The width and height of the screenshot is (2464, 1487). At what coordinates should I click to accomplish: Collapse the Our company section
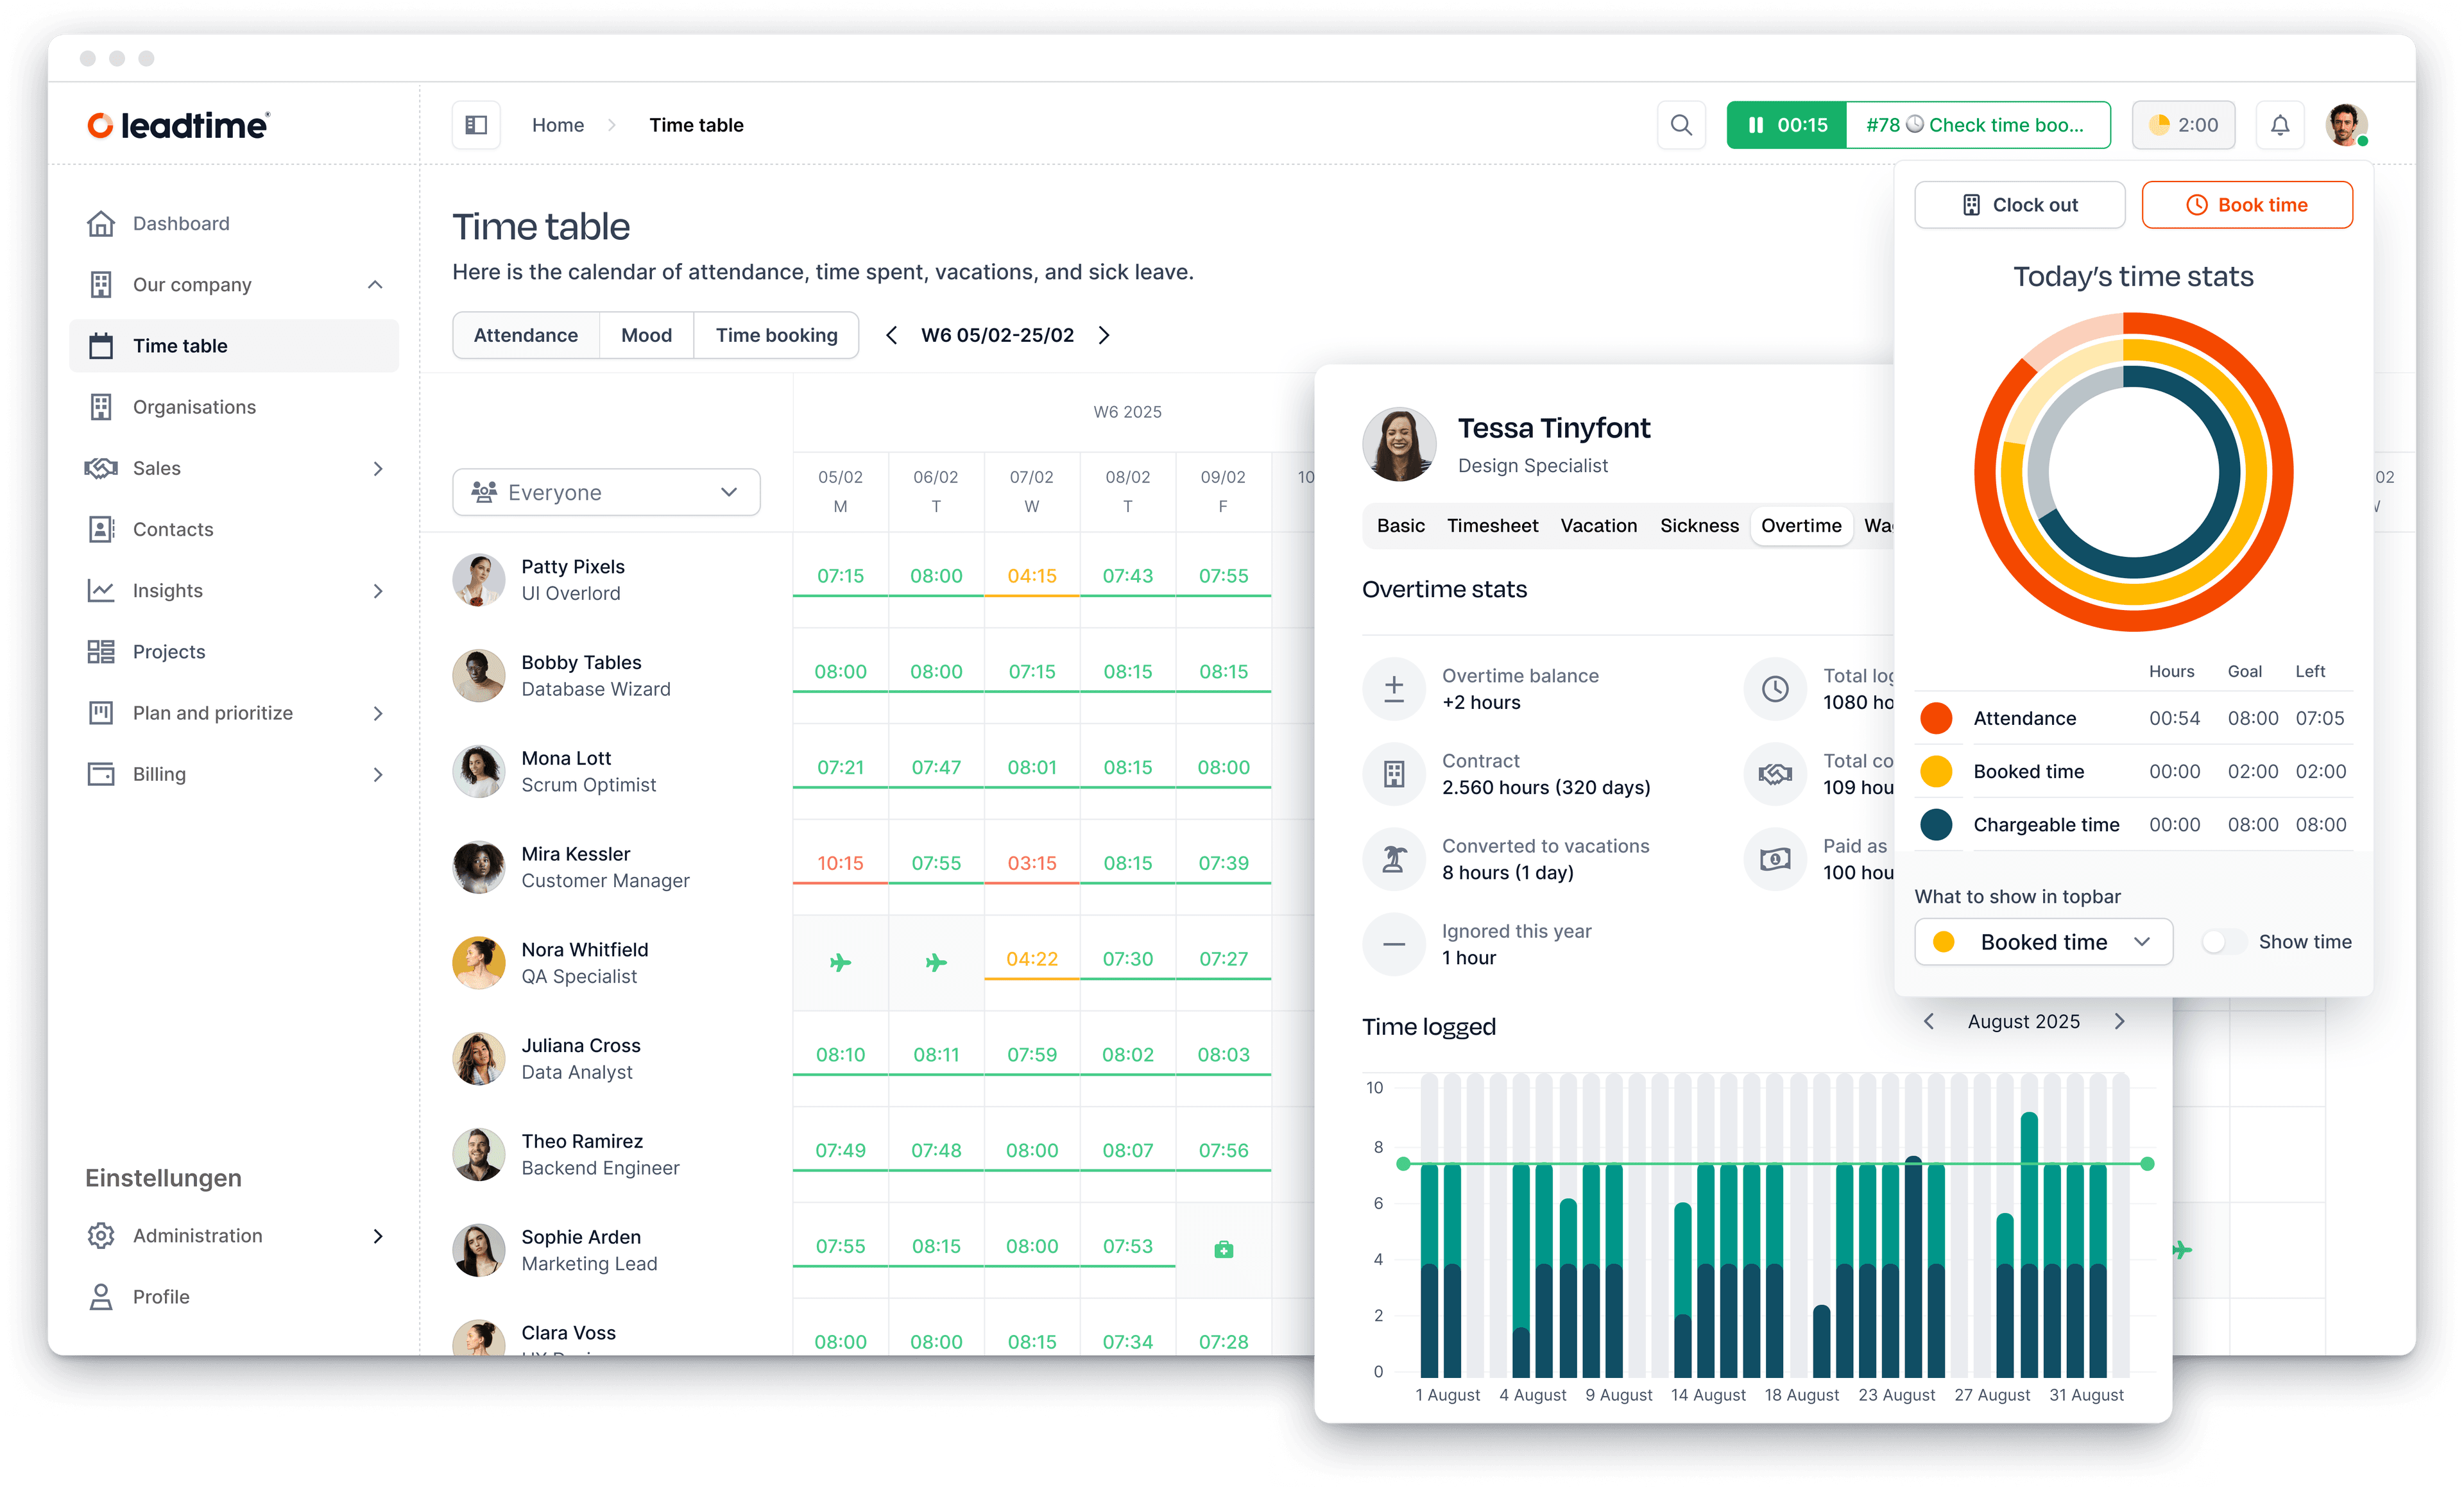point(375,284)
